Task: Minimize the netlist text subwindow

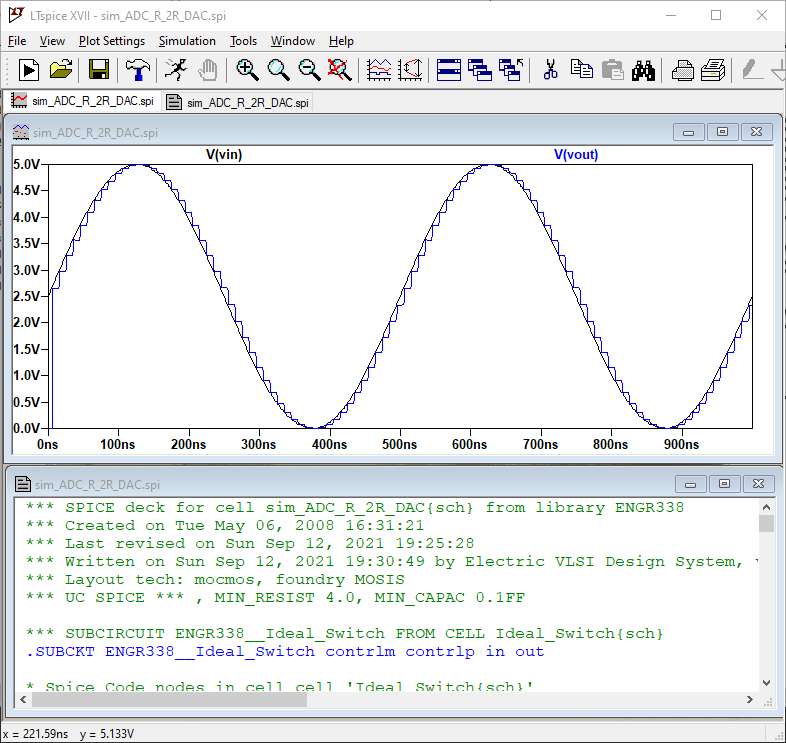Action: (691, 484)
